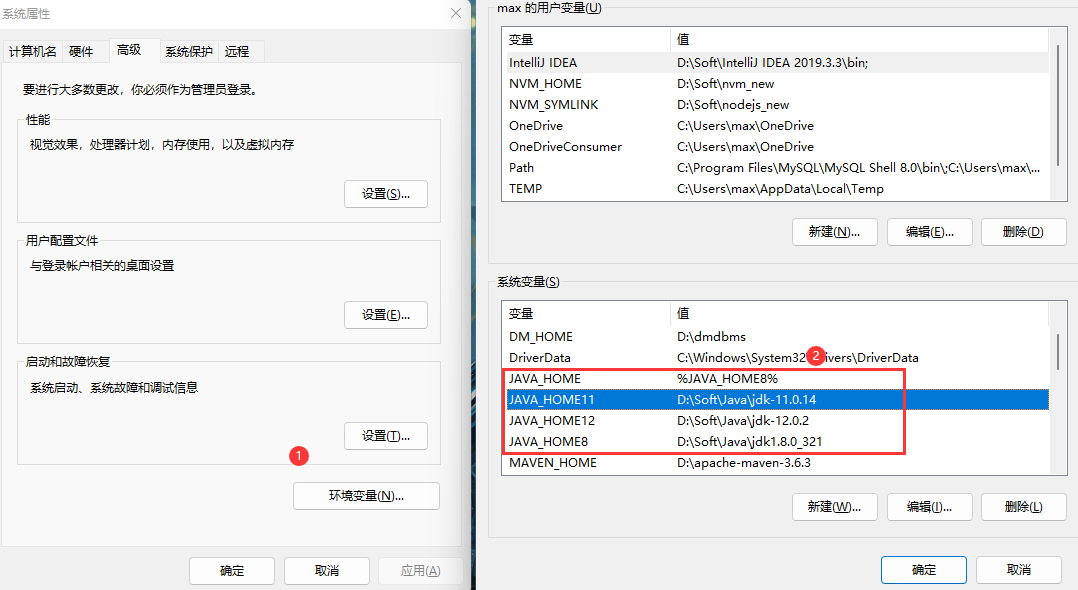
Task: Select the Path user variable row
Action: coord(776,168)
